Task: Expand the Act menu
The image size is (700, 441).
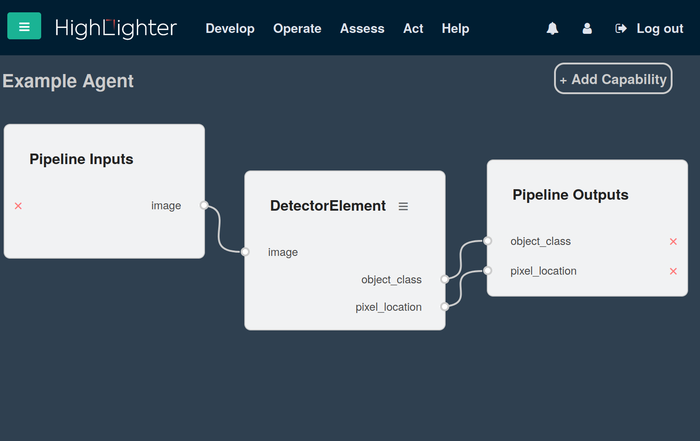Action: 413,29
